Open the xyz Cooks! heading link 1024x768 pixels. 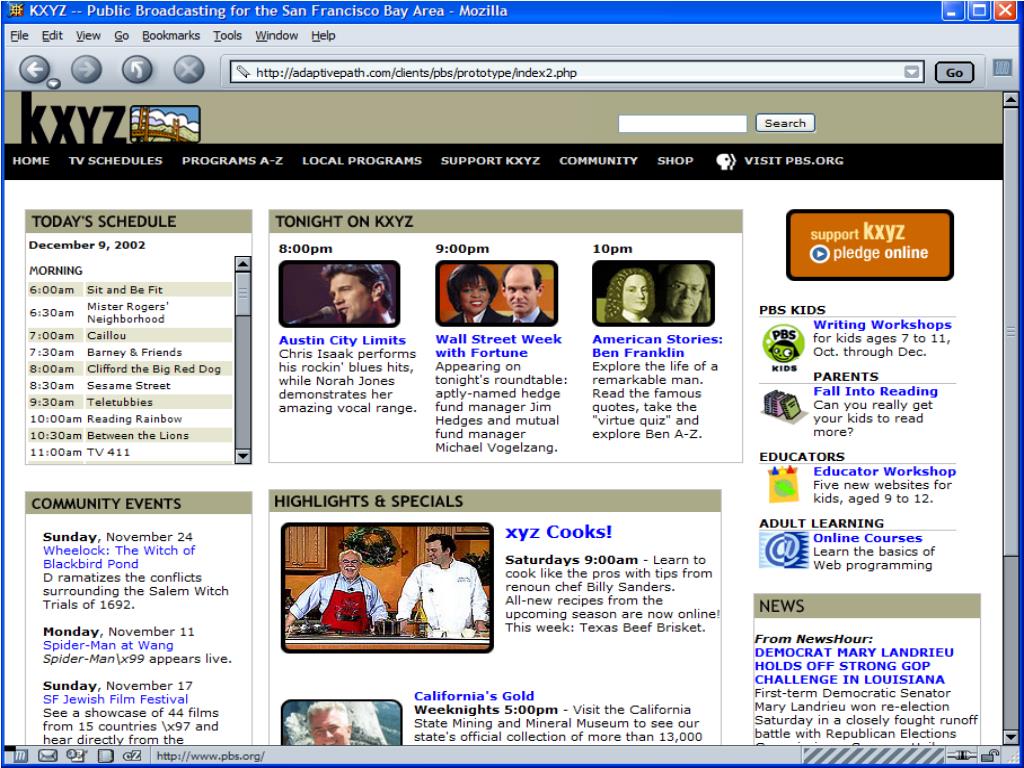[x=558, y=532]
